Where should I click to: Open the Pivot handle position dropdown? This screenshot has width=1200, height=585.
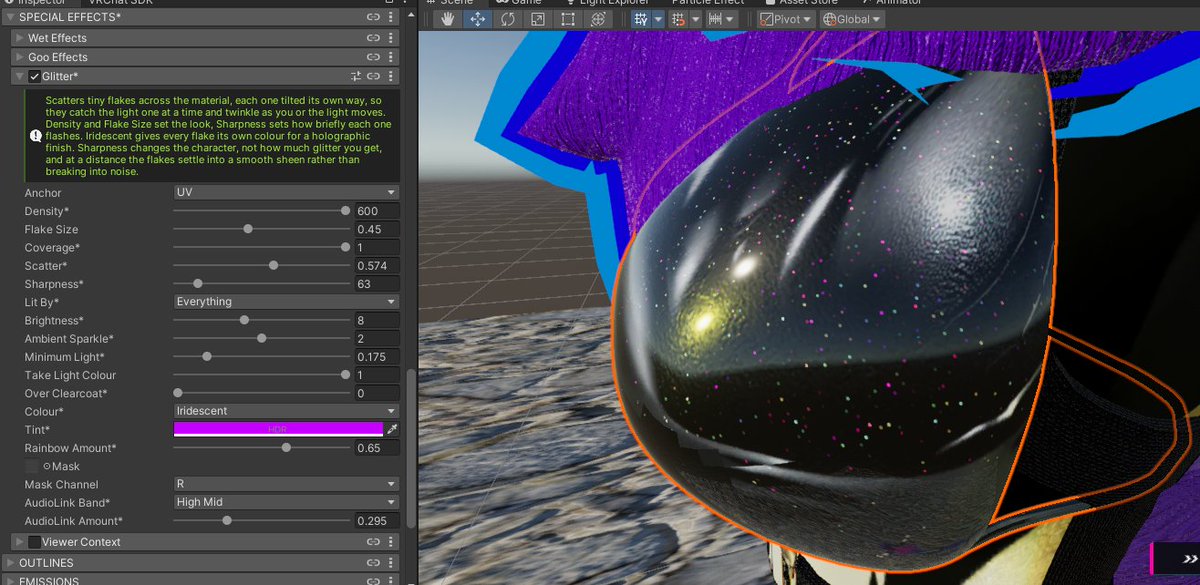click(x=785, y=19)
